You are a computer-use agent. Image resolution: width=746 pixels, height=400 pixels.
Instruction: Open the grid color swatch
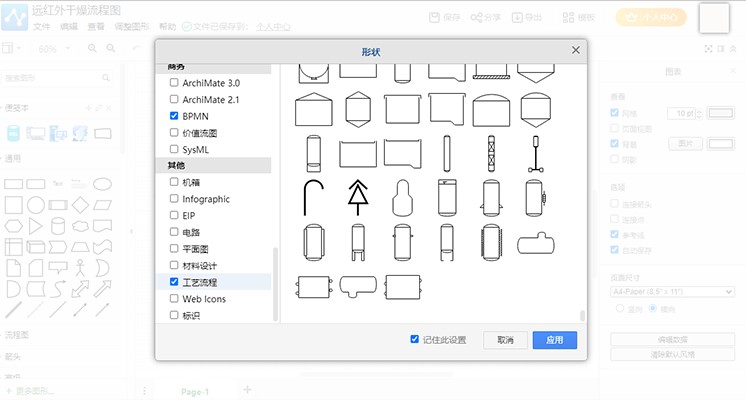click(x=720, y=113)
